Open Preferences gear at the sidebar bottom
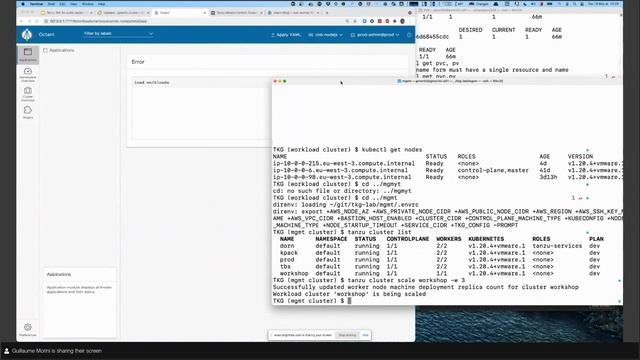The height and width of the screenshot is (360, 640). click(28, 330)
